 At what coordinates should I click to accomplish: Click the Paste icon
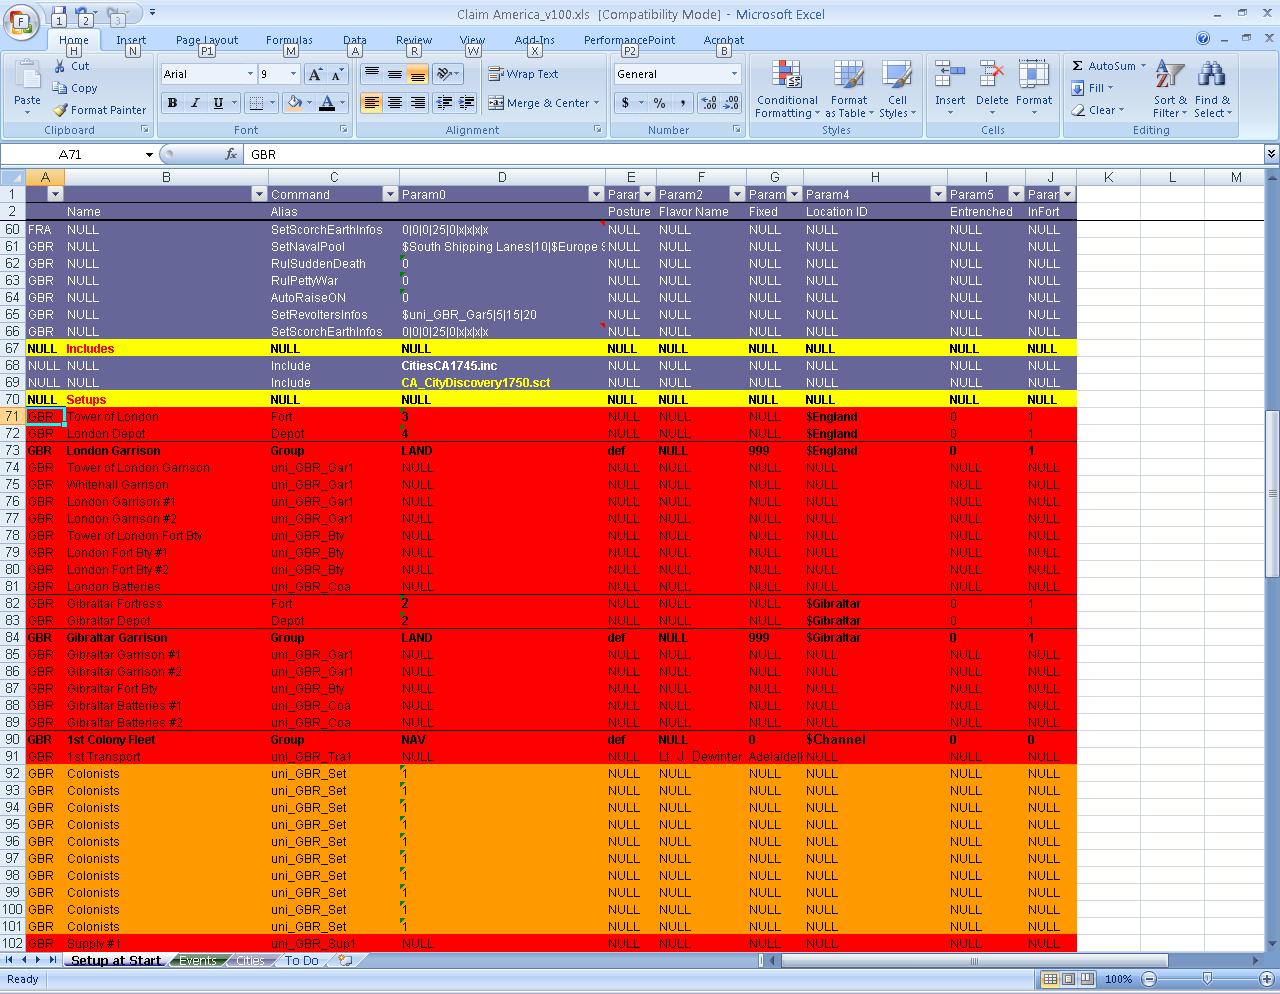(27, 78)
